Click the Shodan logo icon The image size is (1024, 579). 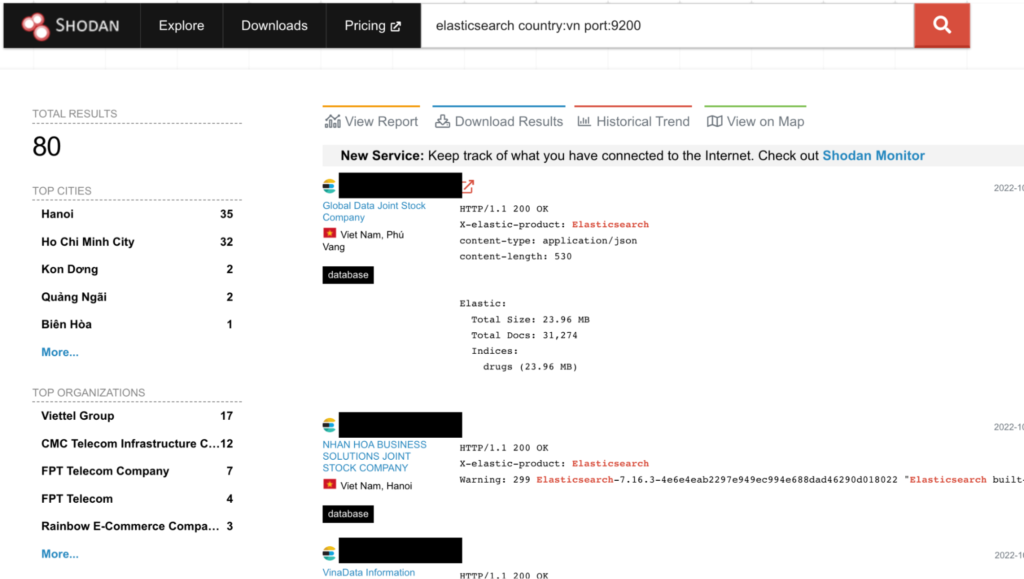pos(35,26)
